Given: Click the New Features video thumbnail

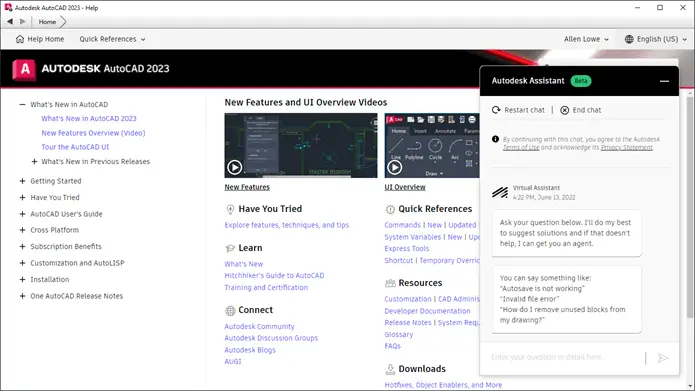Looking at the screenshot, I should point(301,145).
